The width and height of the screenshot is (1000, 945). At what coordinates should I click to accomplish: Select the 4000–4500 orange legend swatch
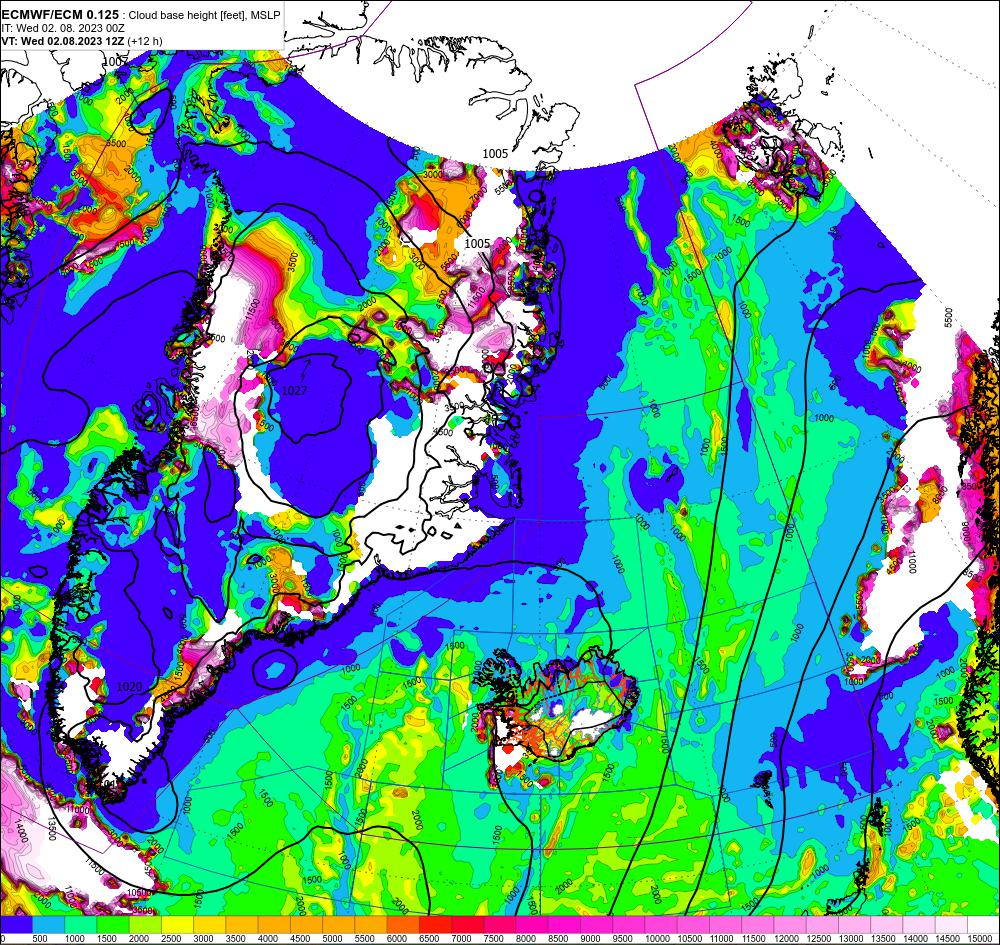(x=274, y=925)
